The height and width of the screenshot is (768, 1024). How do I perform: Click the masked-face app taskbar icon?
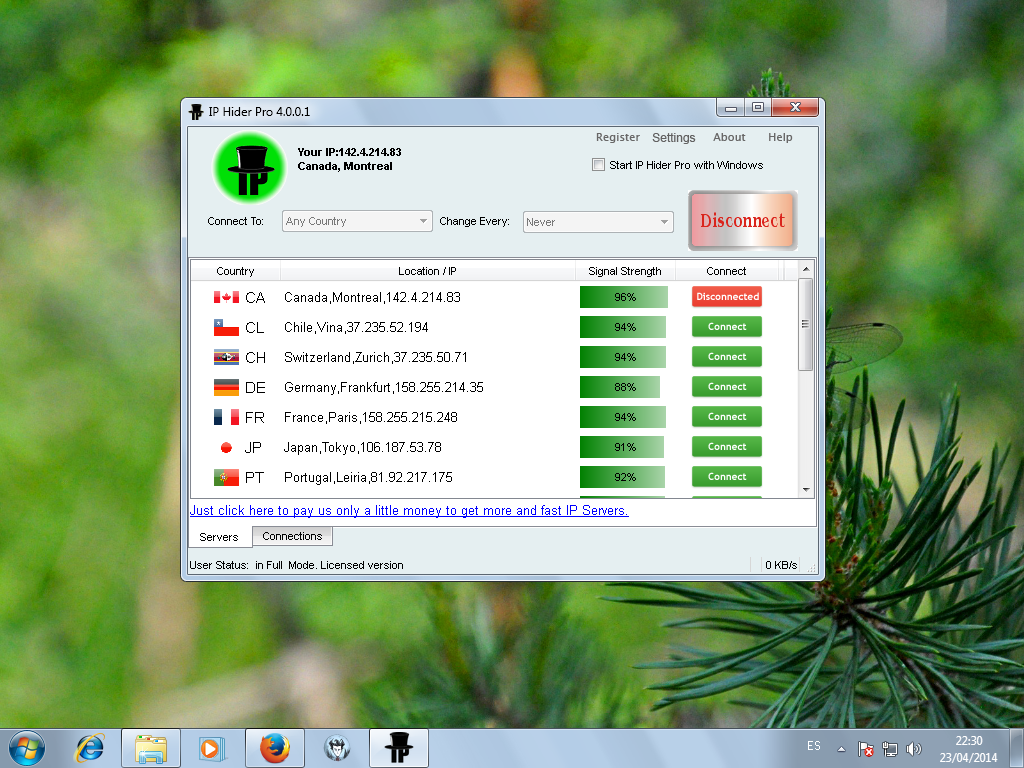click(337, 748)
